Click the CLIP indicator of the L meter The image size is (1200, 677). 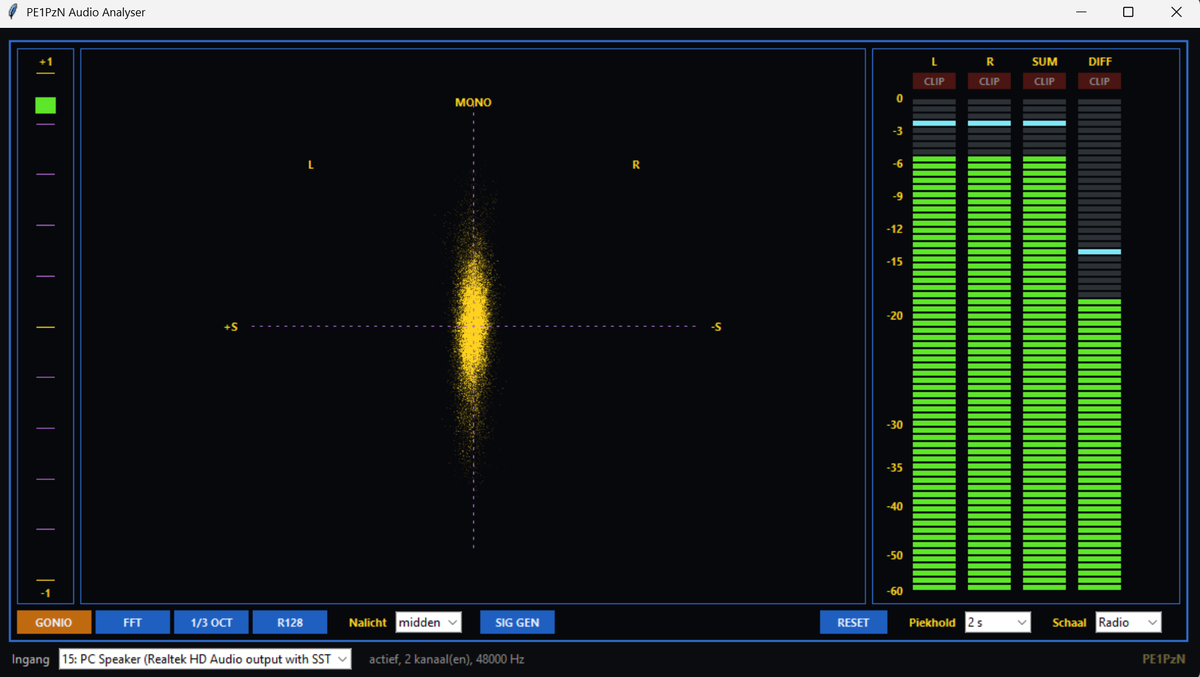tap(934, 81)
